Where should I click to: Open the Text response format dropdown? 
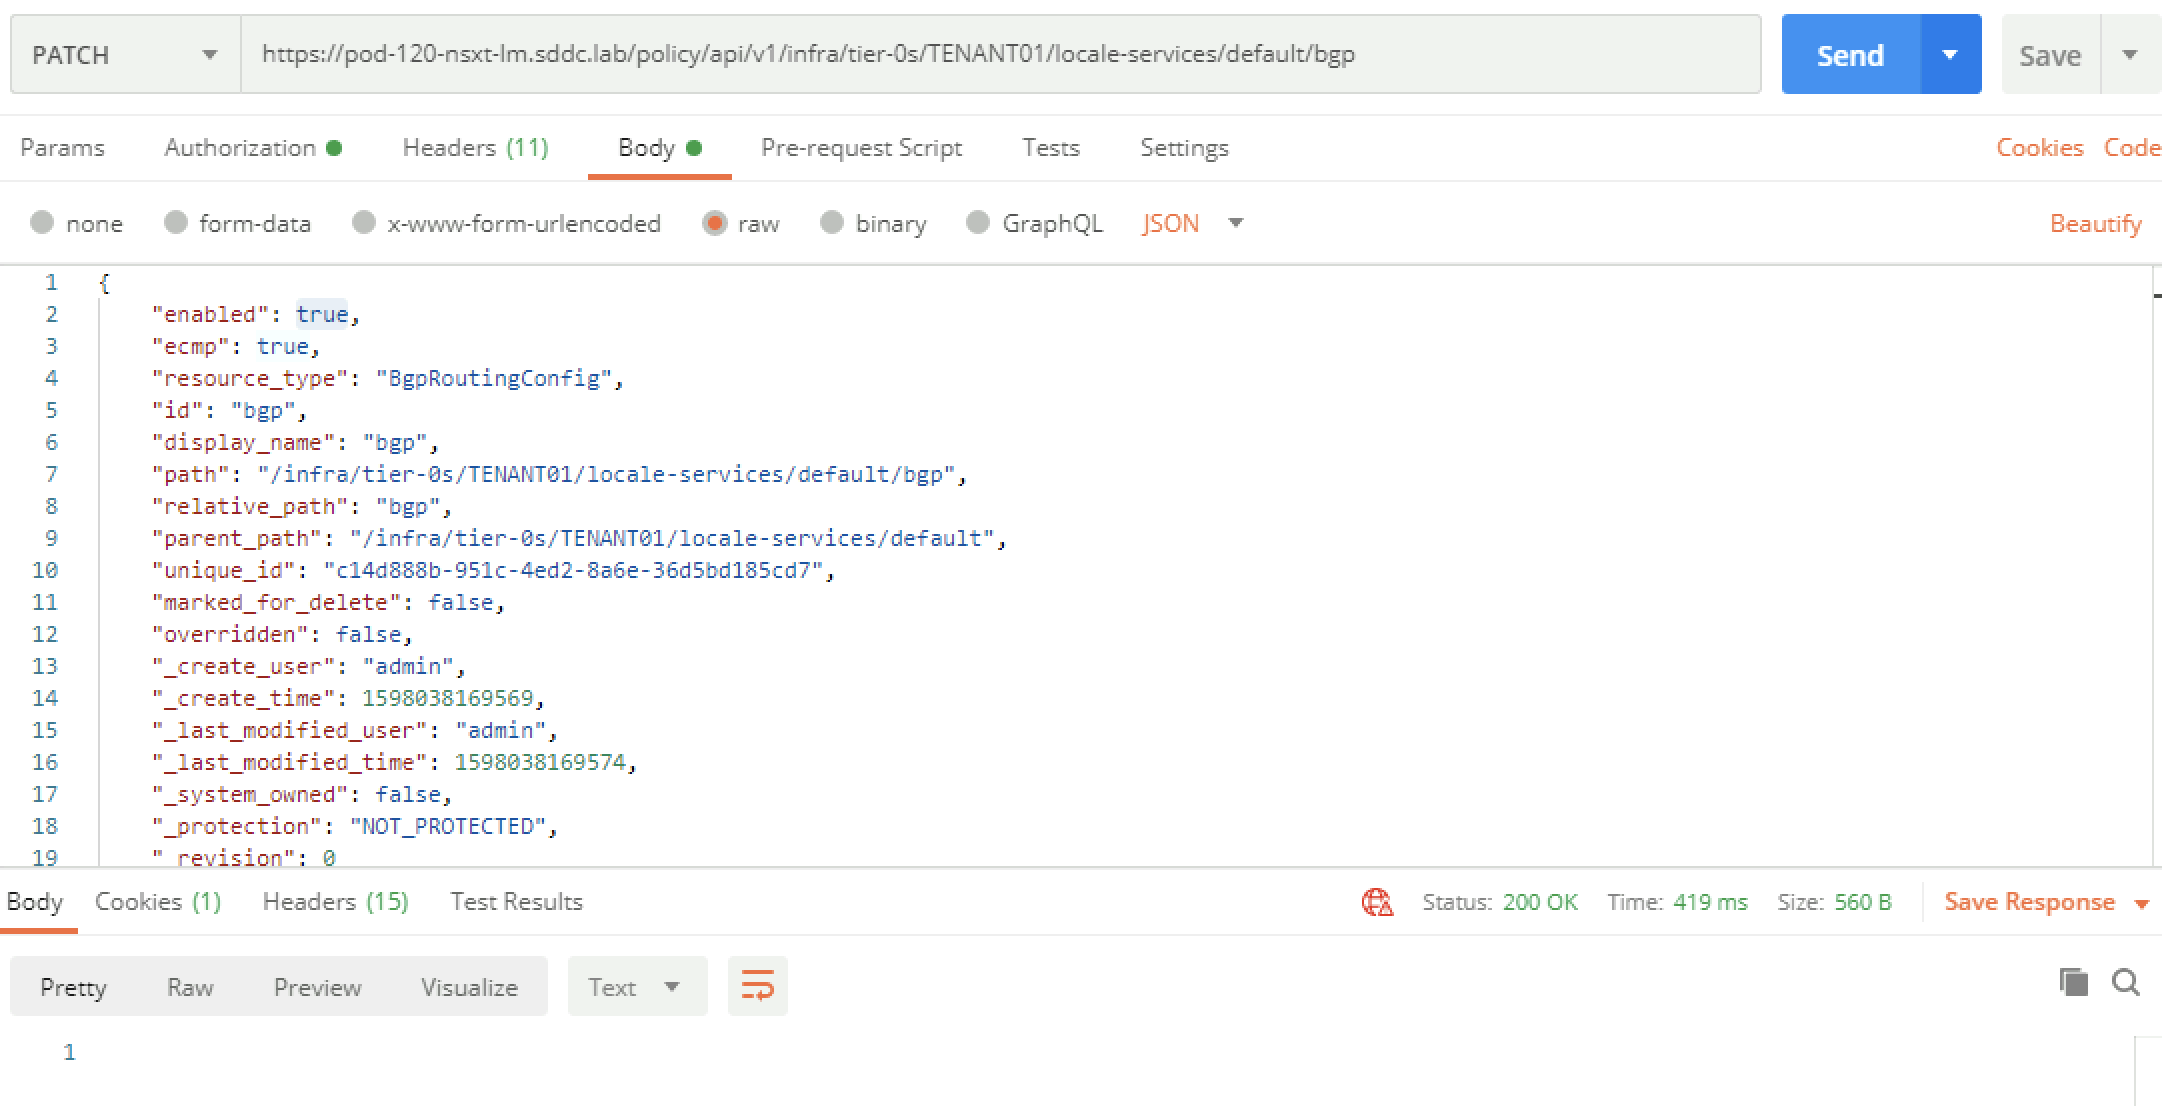[636, 987]
